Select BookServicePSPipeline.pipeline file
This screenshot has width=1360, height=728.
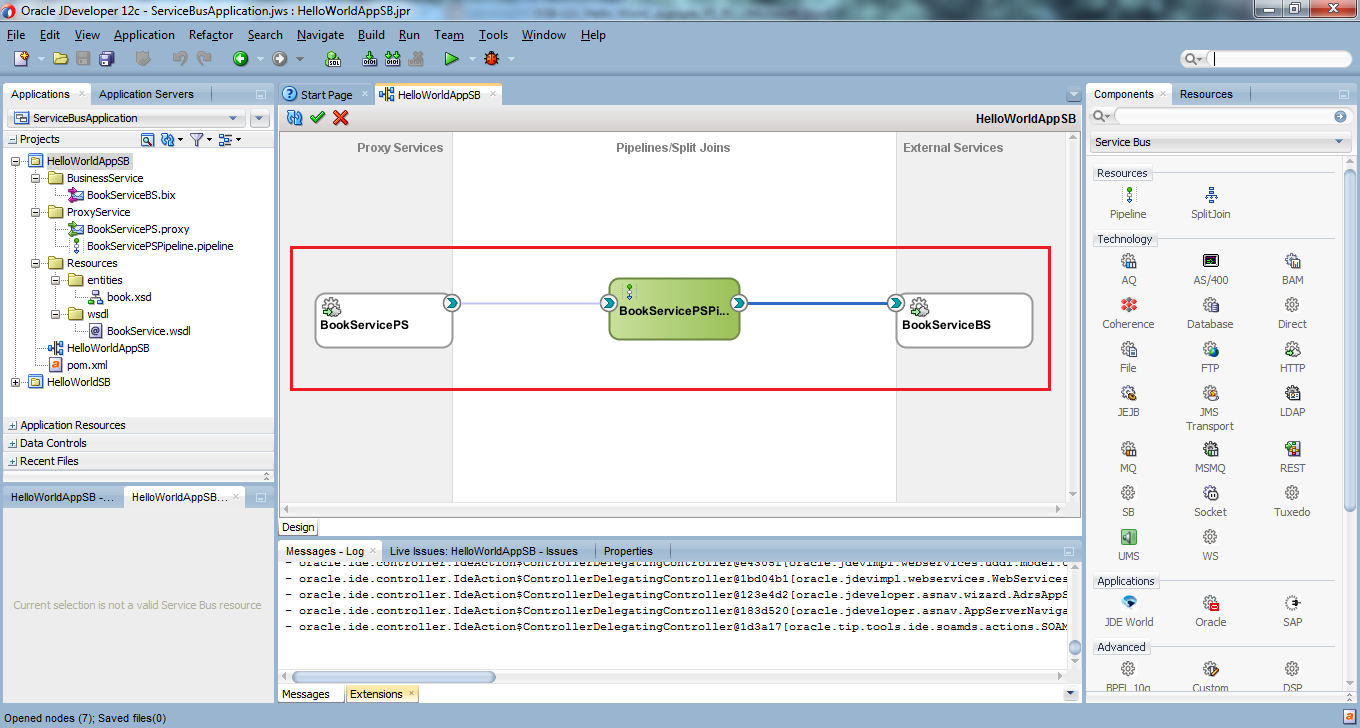[x=160, y=246]
